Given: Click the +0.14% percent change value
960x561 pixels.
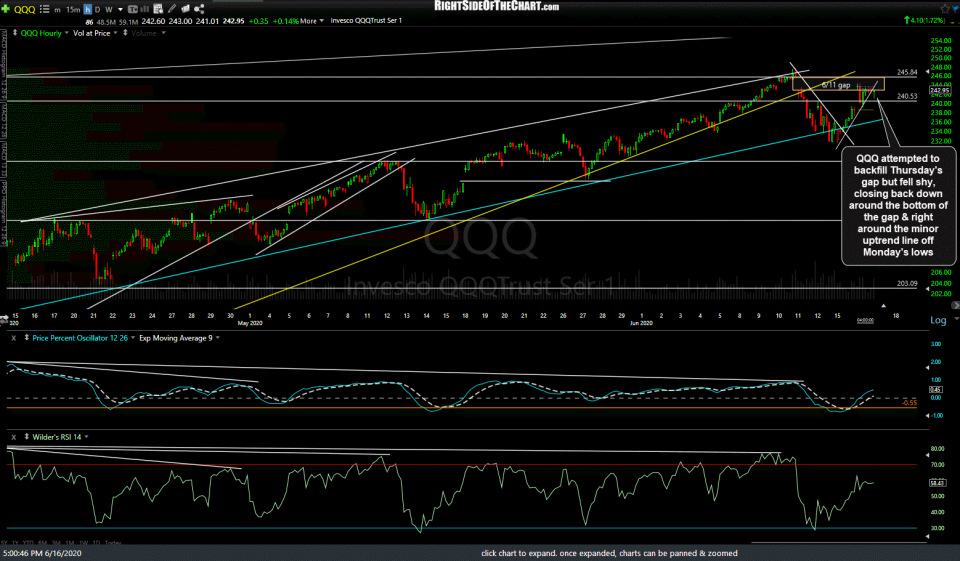Looking at the screenshot, I should [x=285, y=21].
